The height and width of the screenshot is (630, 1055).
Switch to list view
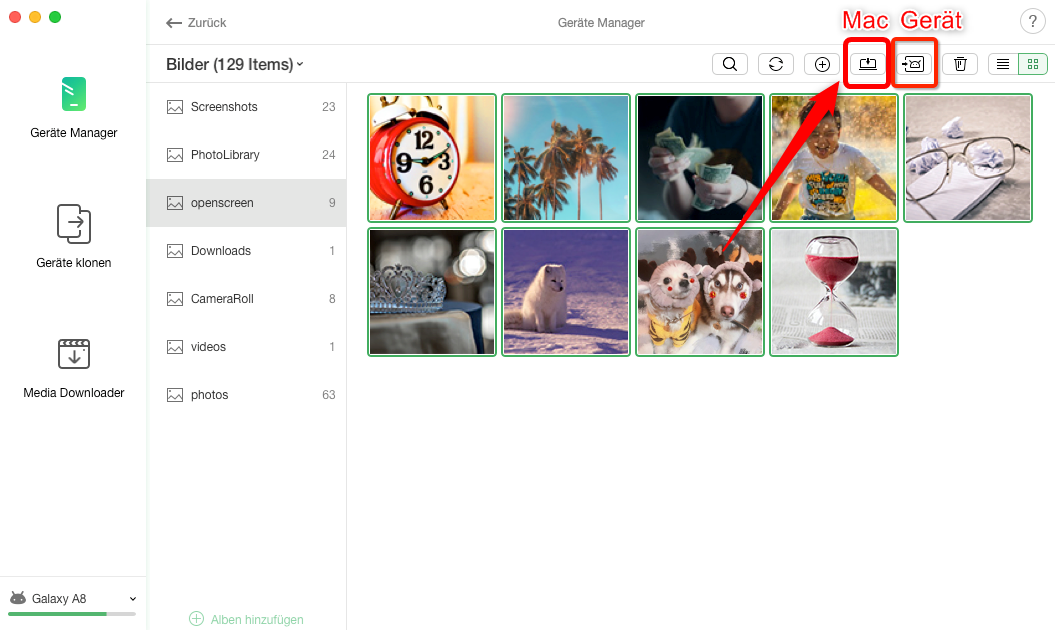(1003, 64)
